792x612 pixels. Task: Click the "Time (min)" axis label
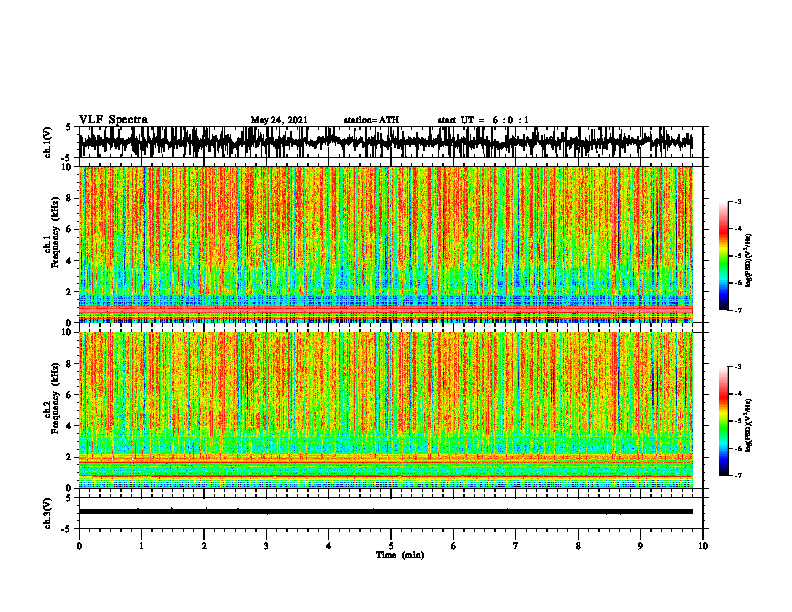400,555
